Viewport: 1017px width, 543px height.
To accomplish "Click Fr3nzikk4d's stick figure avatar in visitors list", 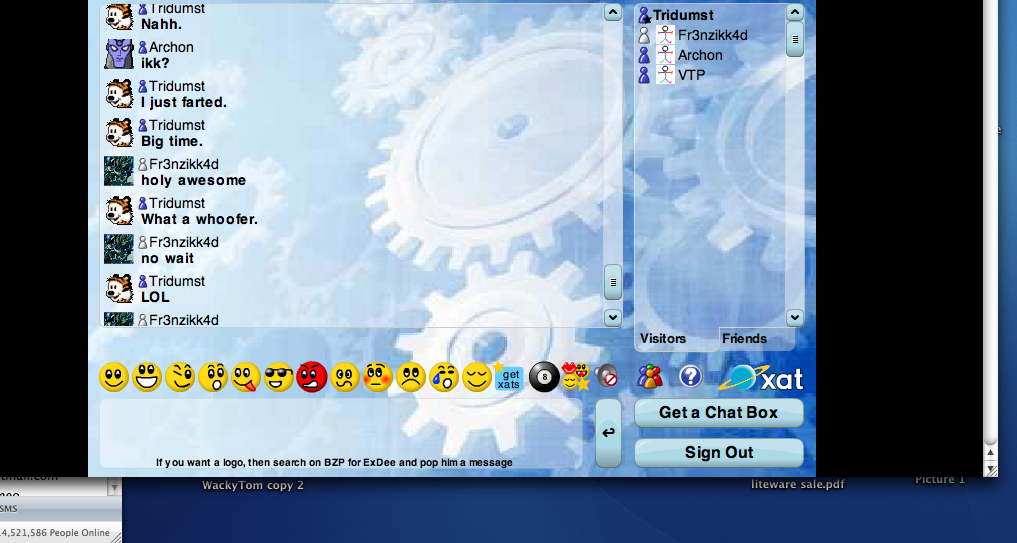I will click(665, 35).
